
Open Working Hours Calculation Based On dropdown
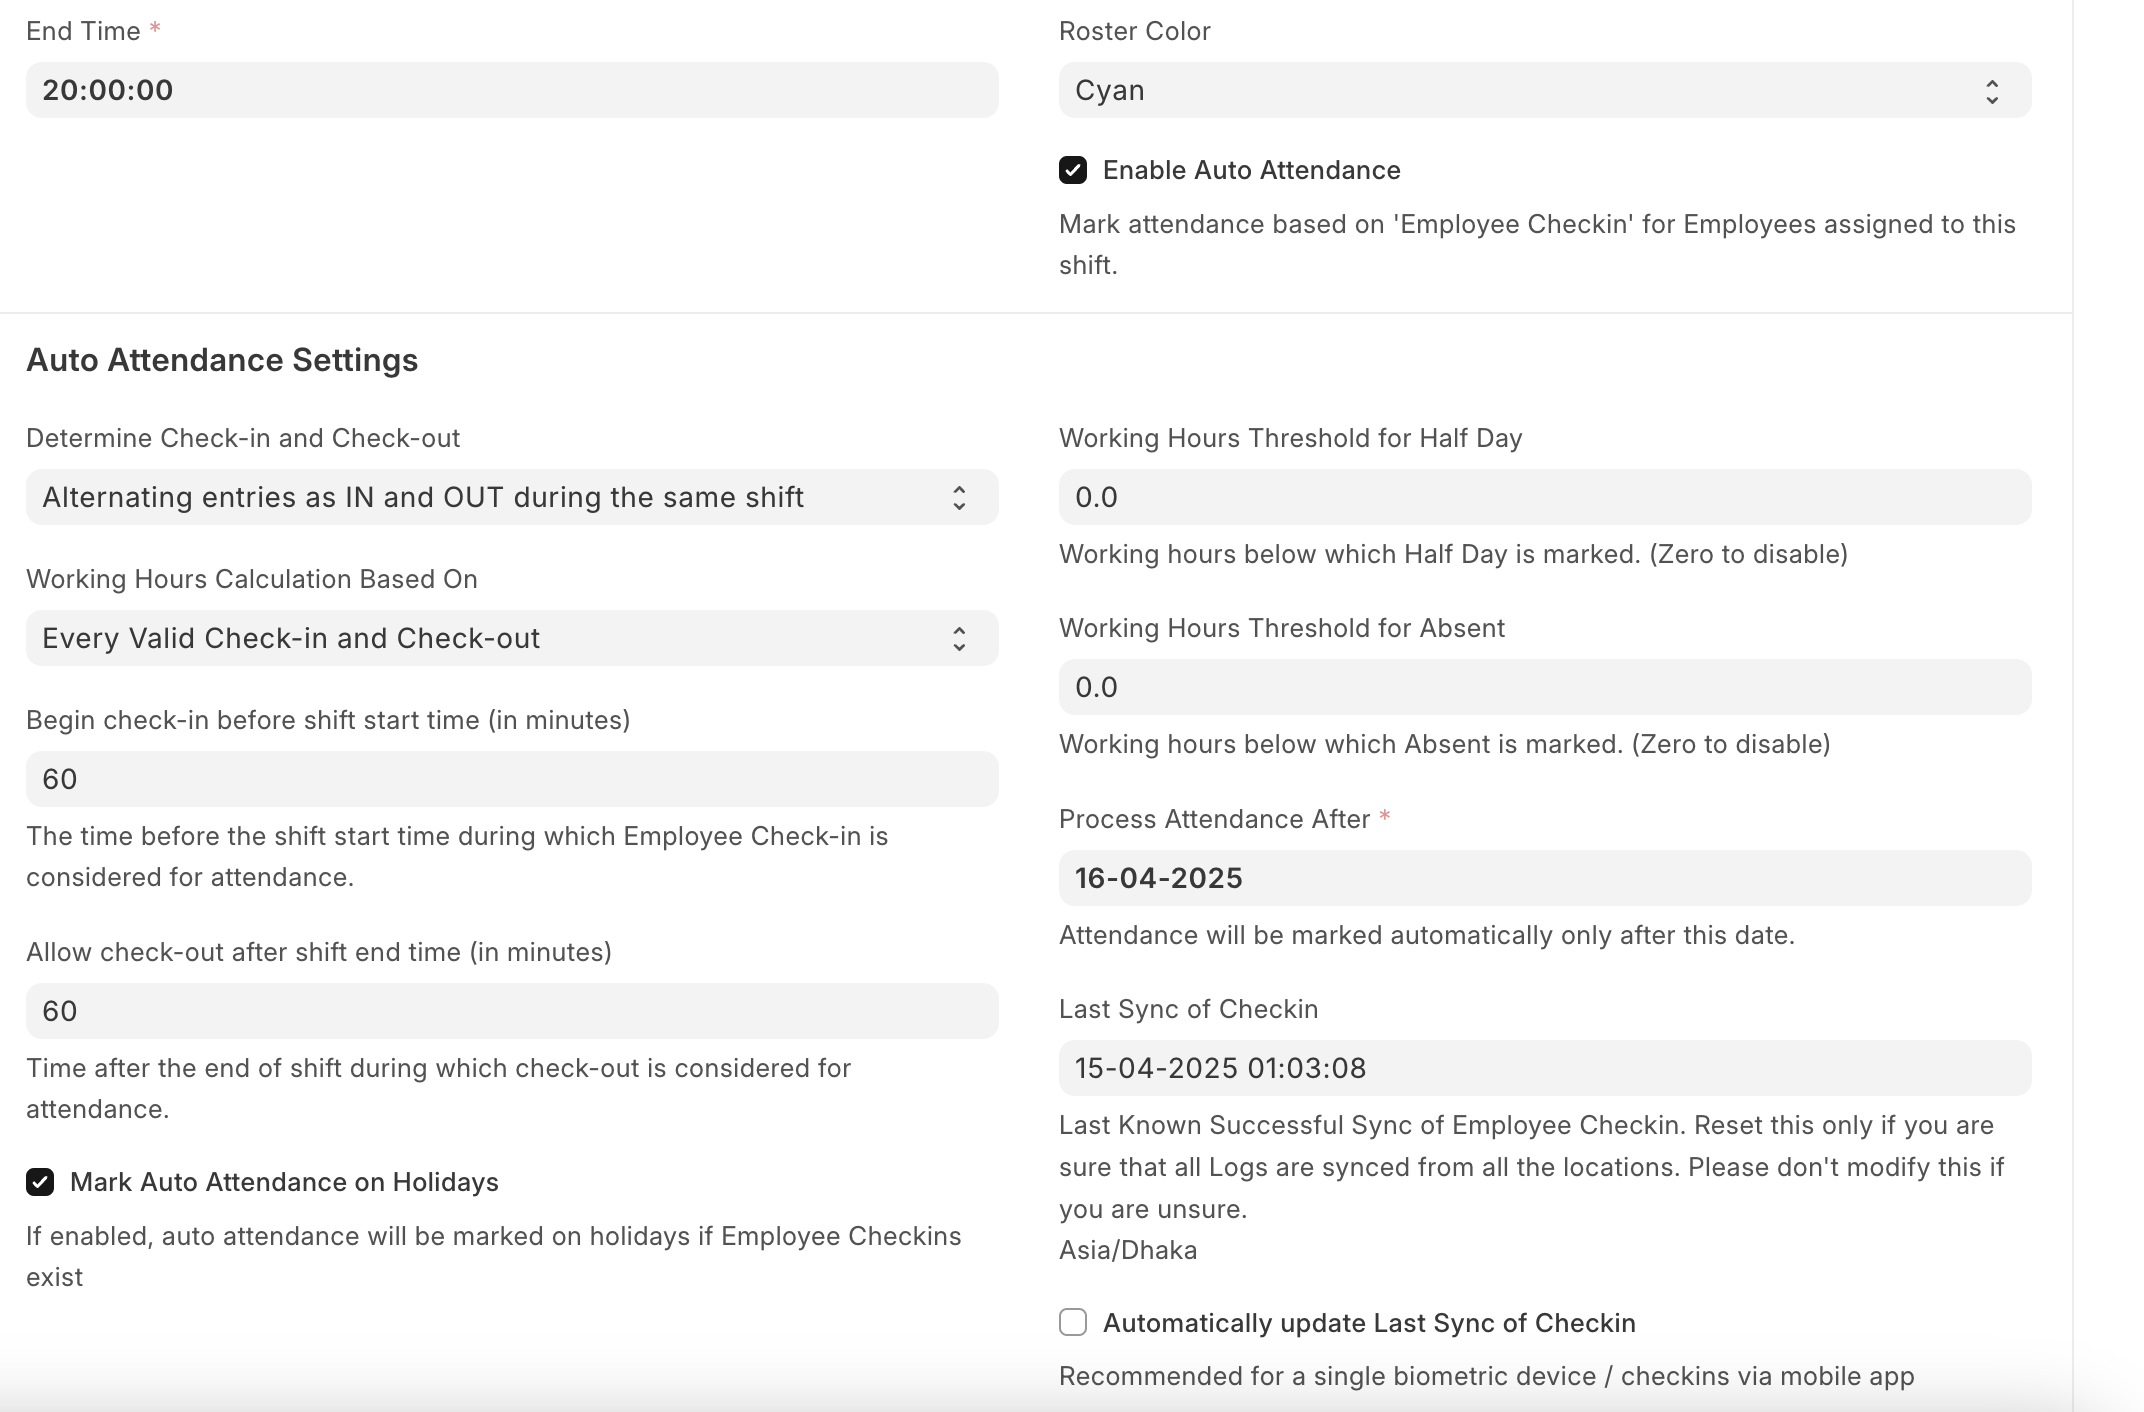[512, 638]
